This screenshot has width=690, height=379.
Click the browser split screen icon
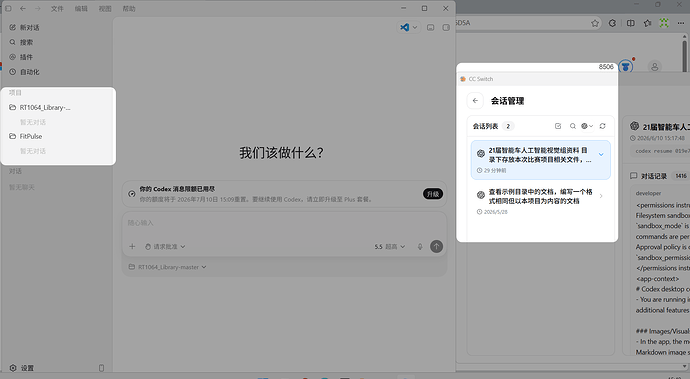(x=631, y=23)
